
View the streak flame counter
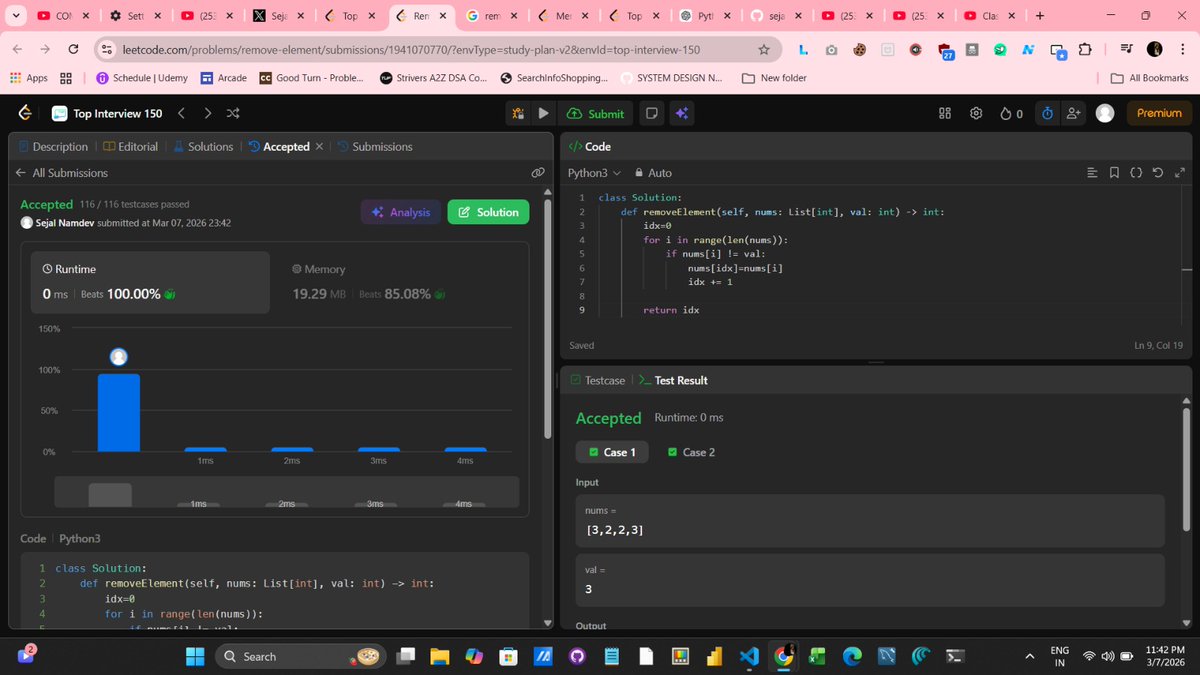click(x=1011, y=113)
